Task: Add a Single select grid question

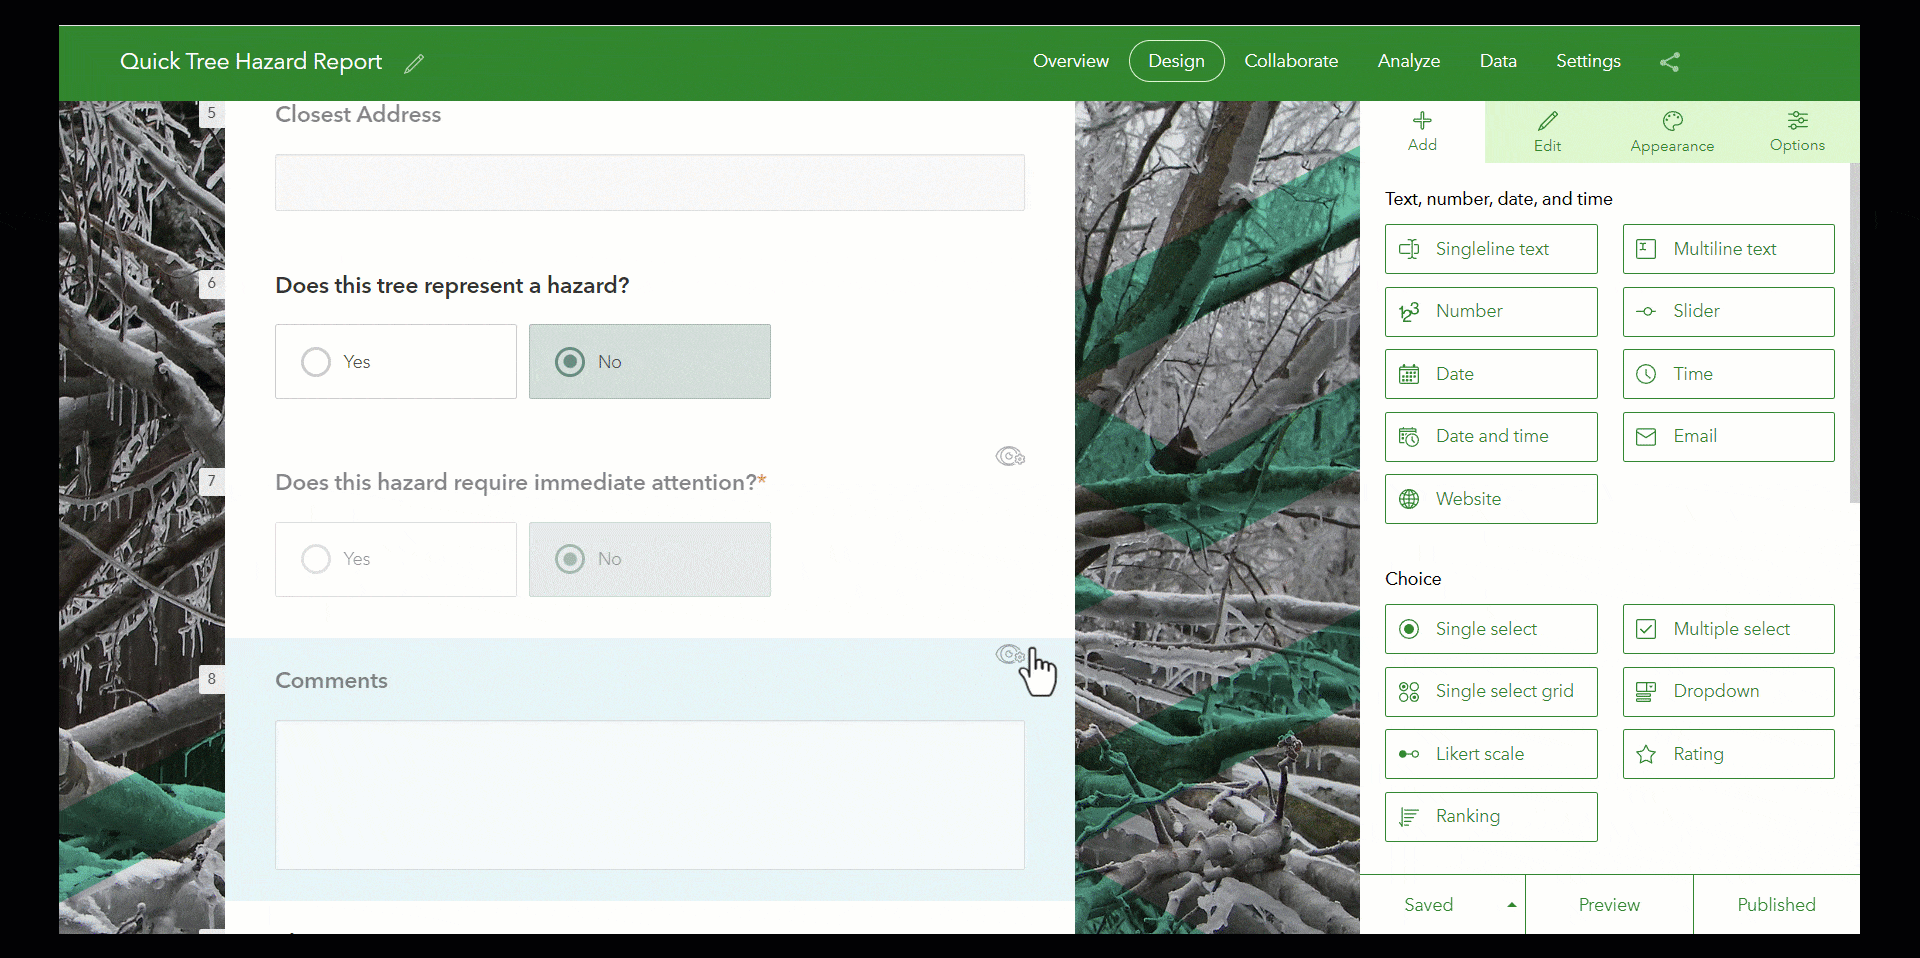Action: point(1491,691)
